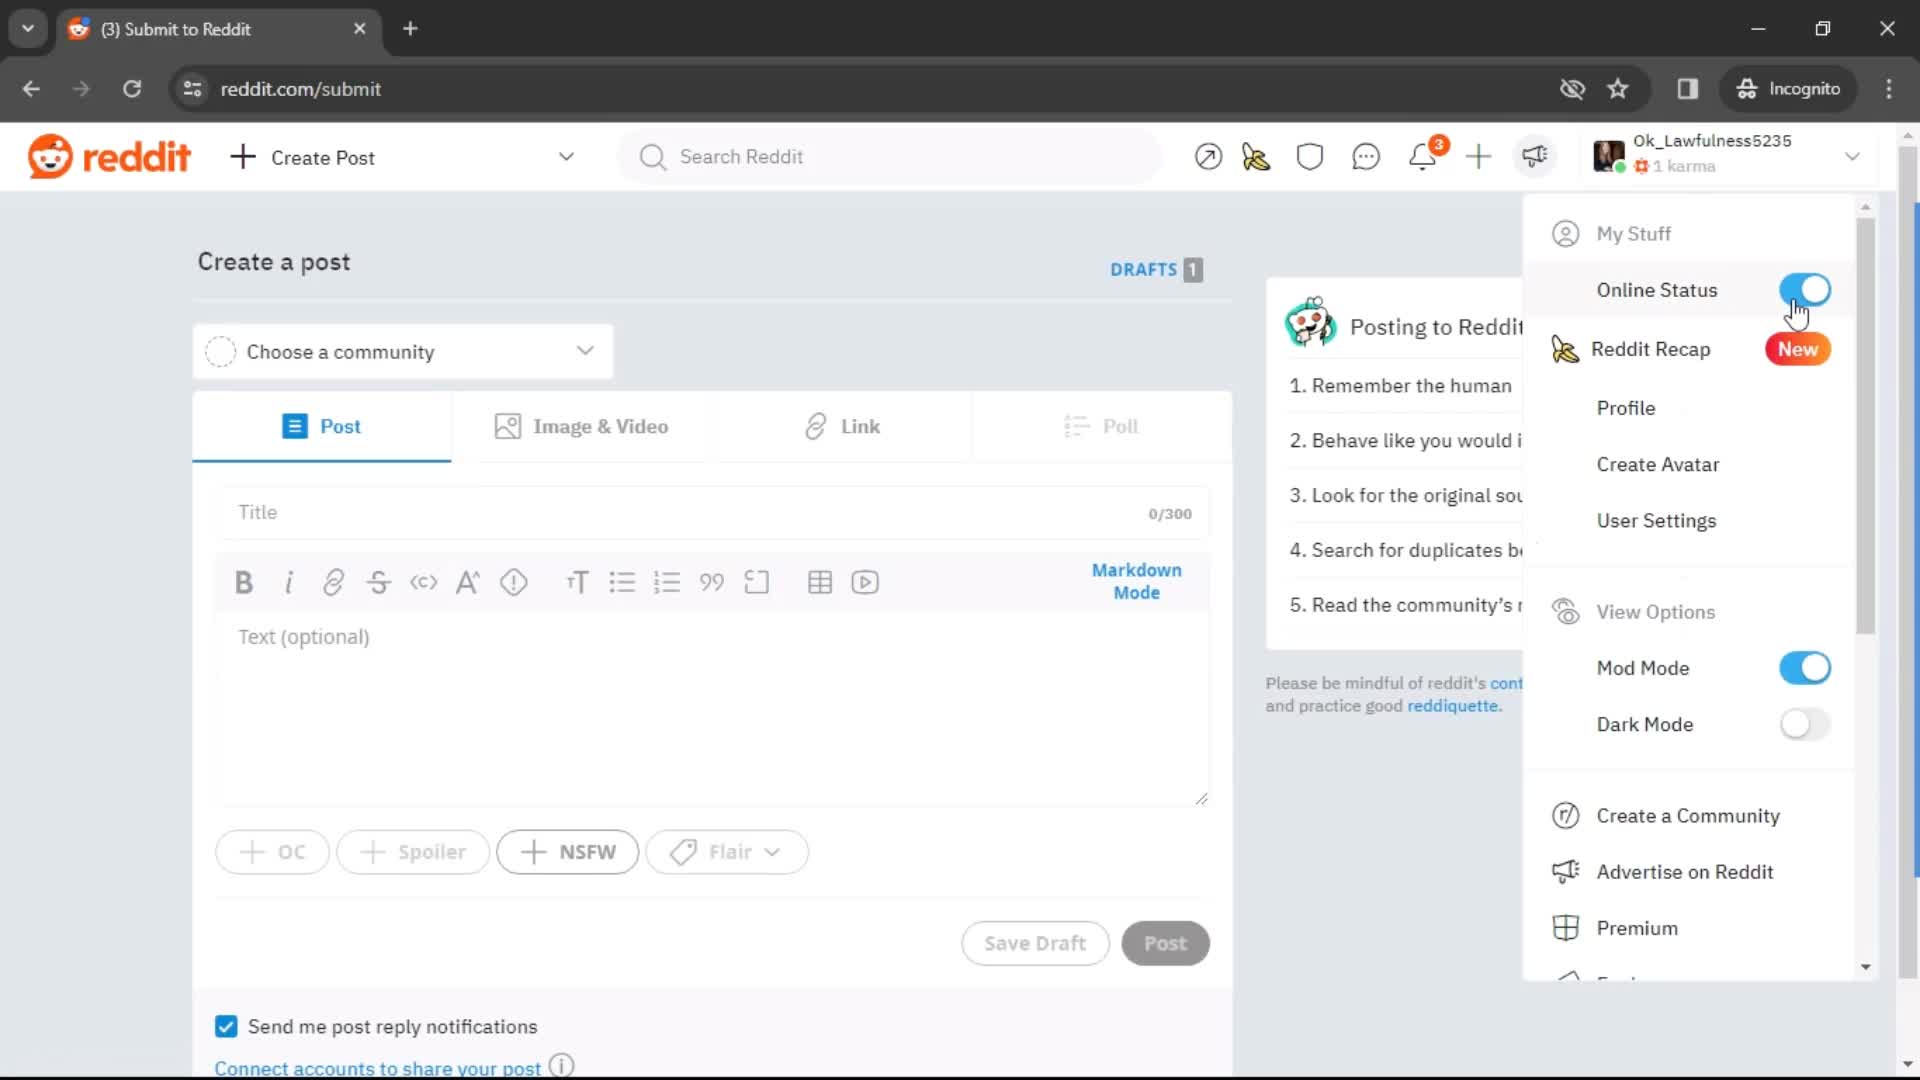This screenshot has width=1920, height=1080.
Task: Click the Italic formatting icon
Action: [x=289, y=582]
